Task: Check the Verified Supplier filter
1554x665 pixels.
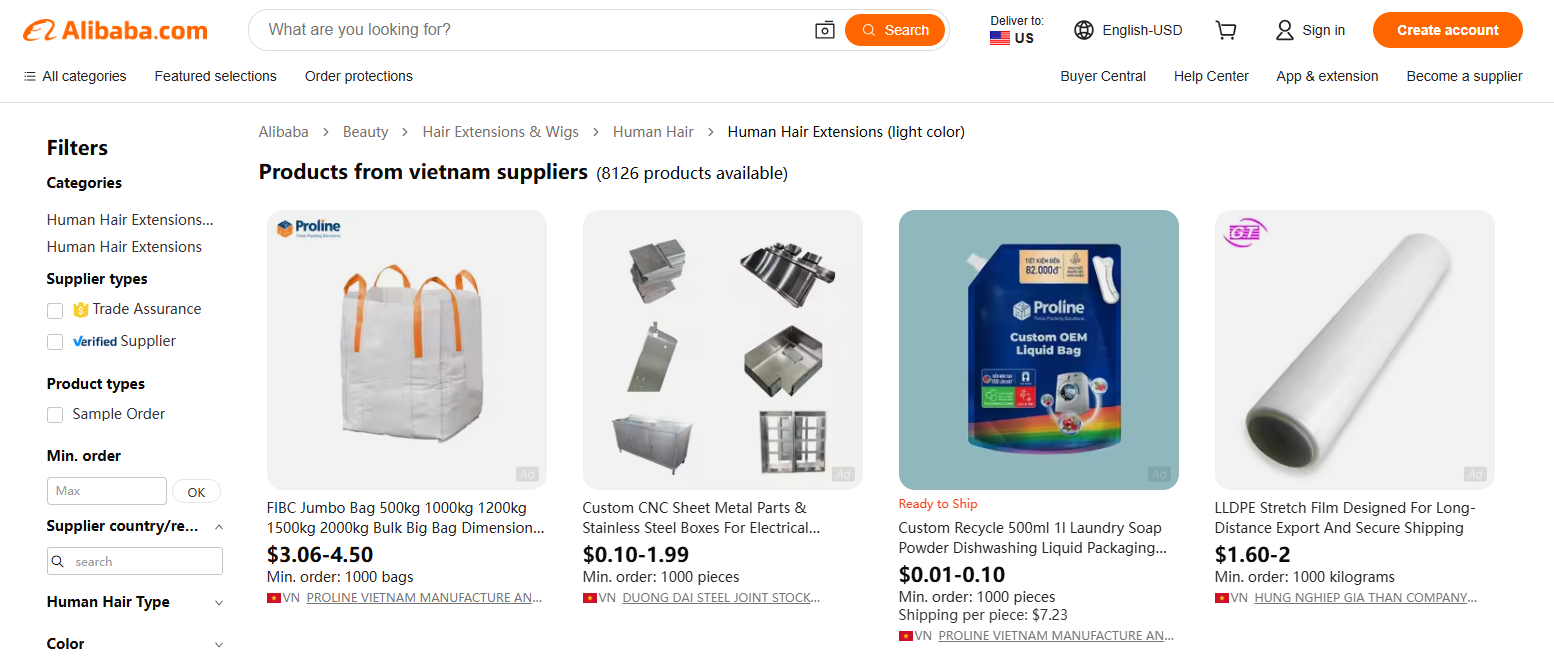Action: [x=55, y=342]
